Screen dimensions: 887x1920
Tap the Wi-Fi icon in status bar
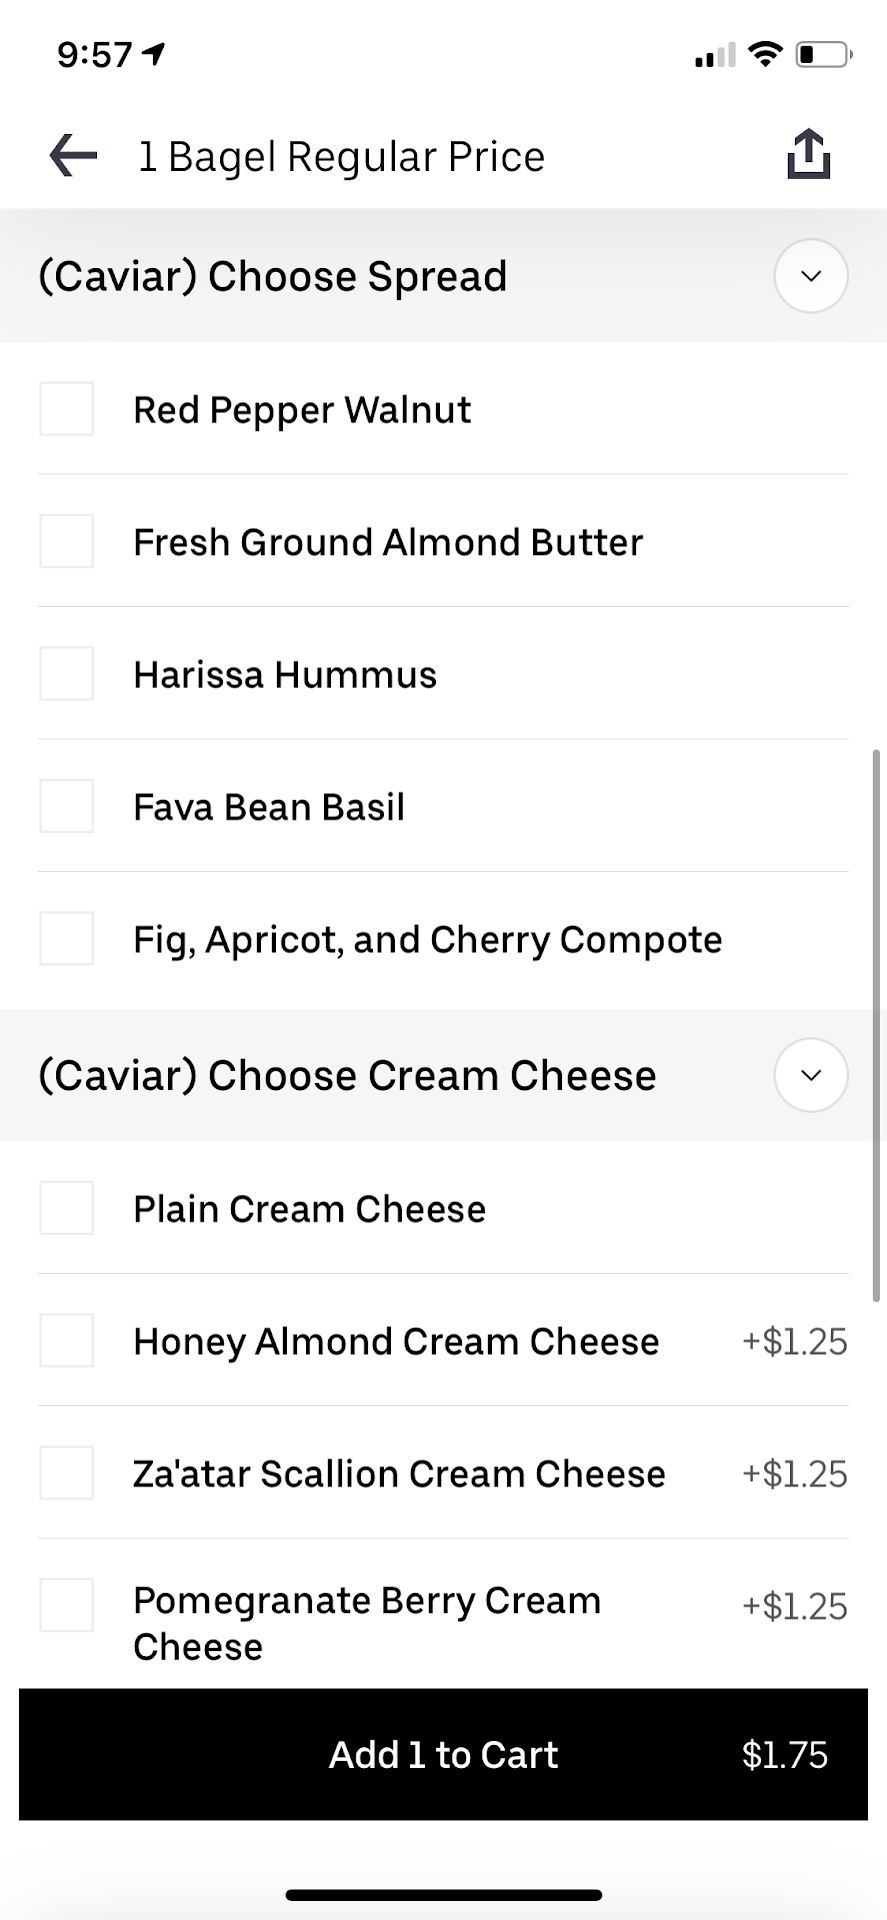[x=765, y=54]
